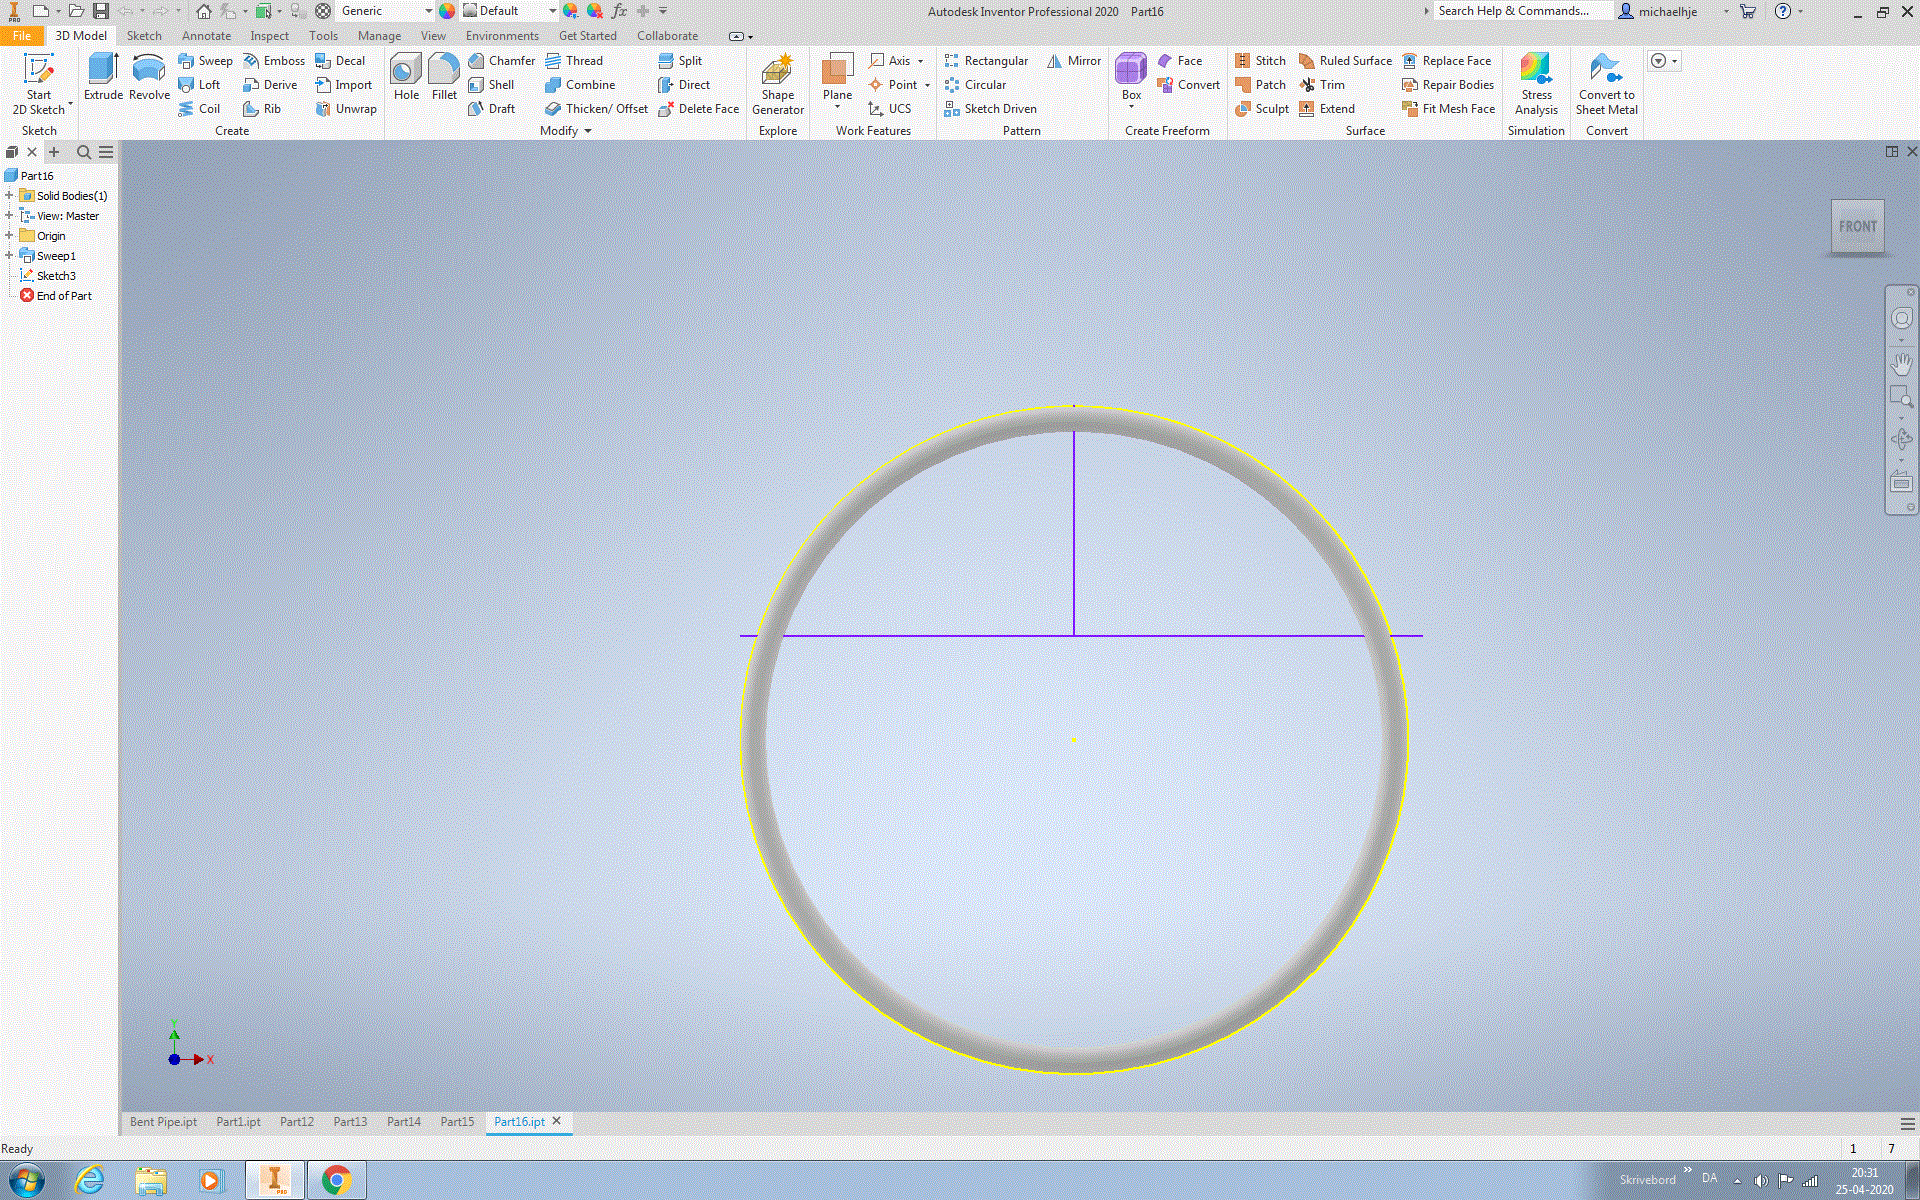1920x1200 pixels.
Task: Click FRONT on the ViewCube
Action: pos(1857,226)
